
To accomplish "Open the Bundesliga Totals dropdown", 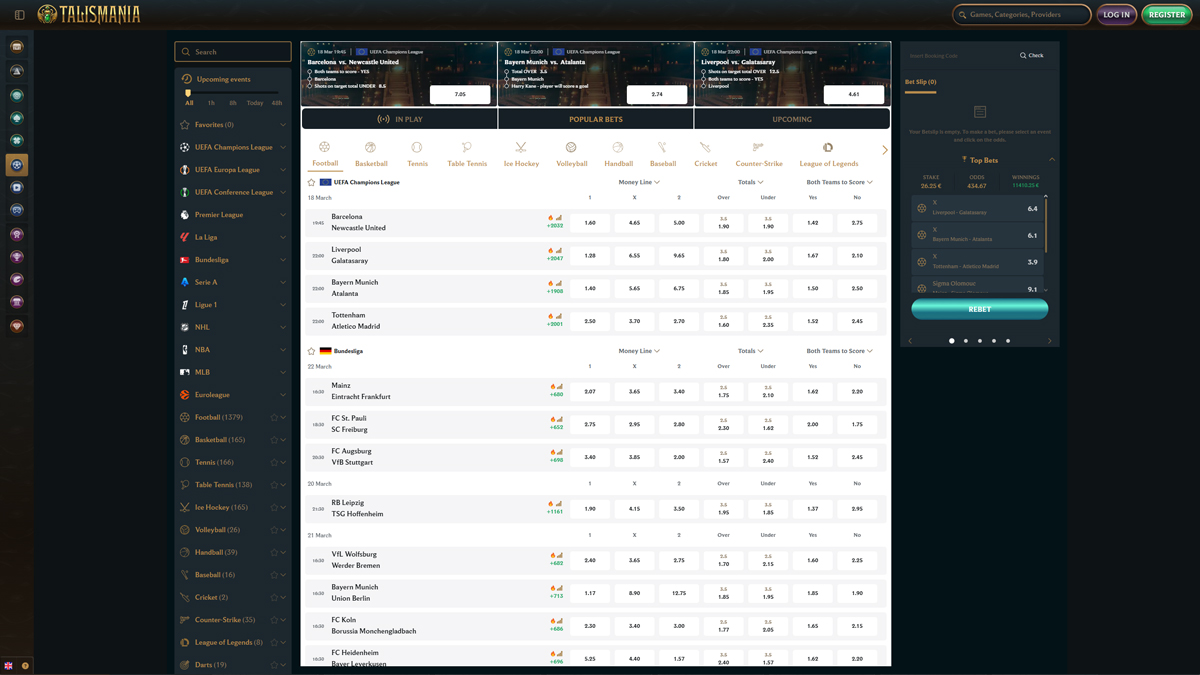I will tap(750, 351).
